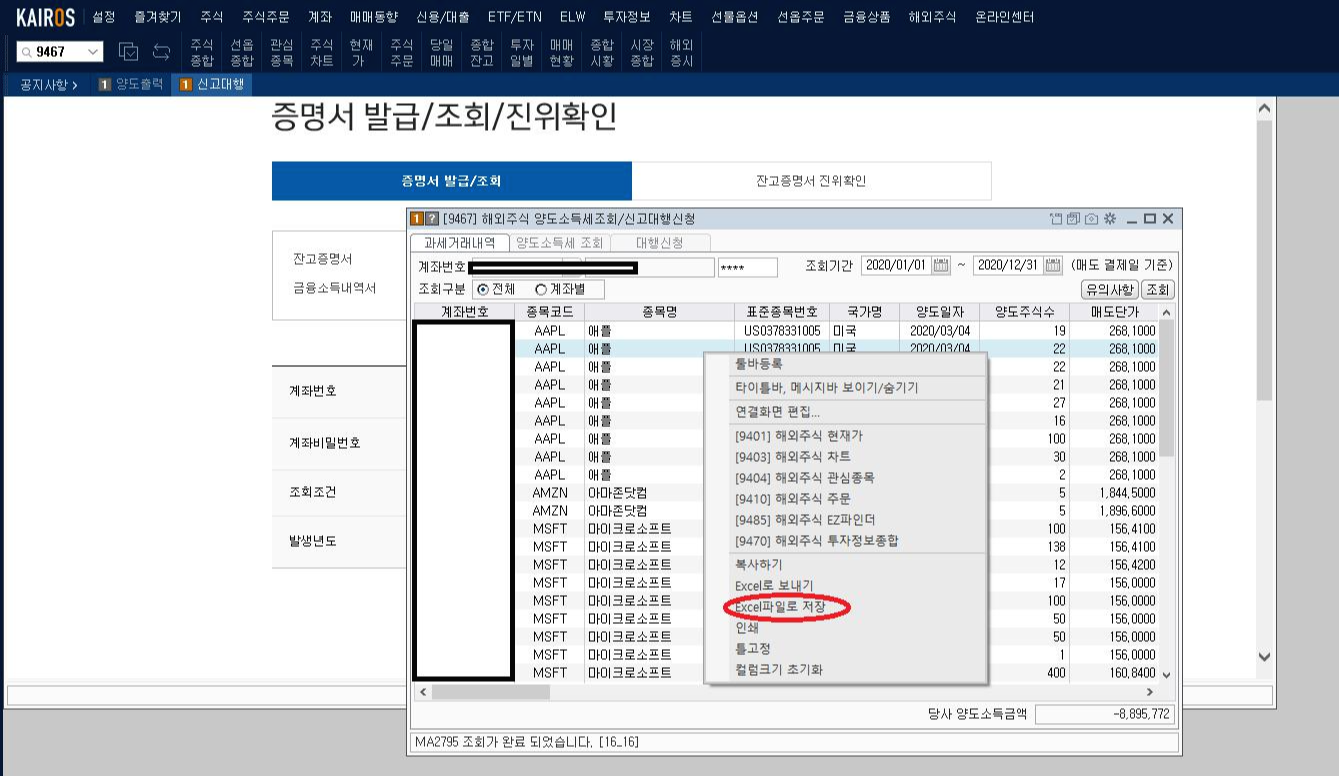Viewport: 1339px width, 776px height.
Task: Click the KAIROS logo
Action: tap(45, 17)
